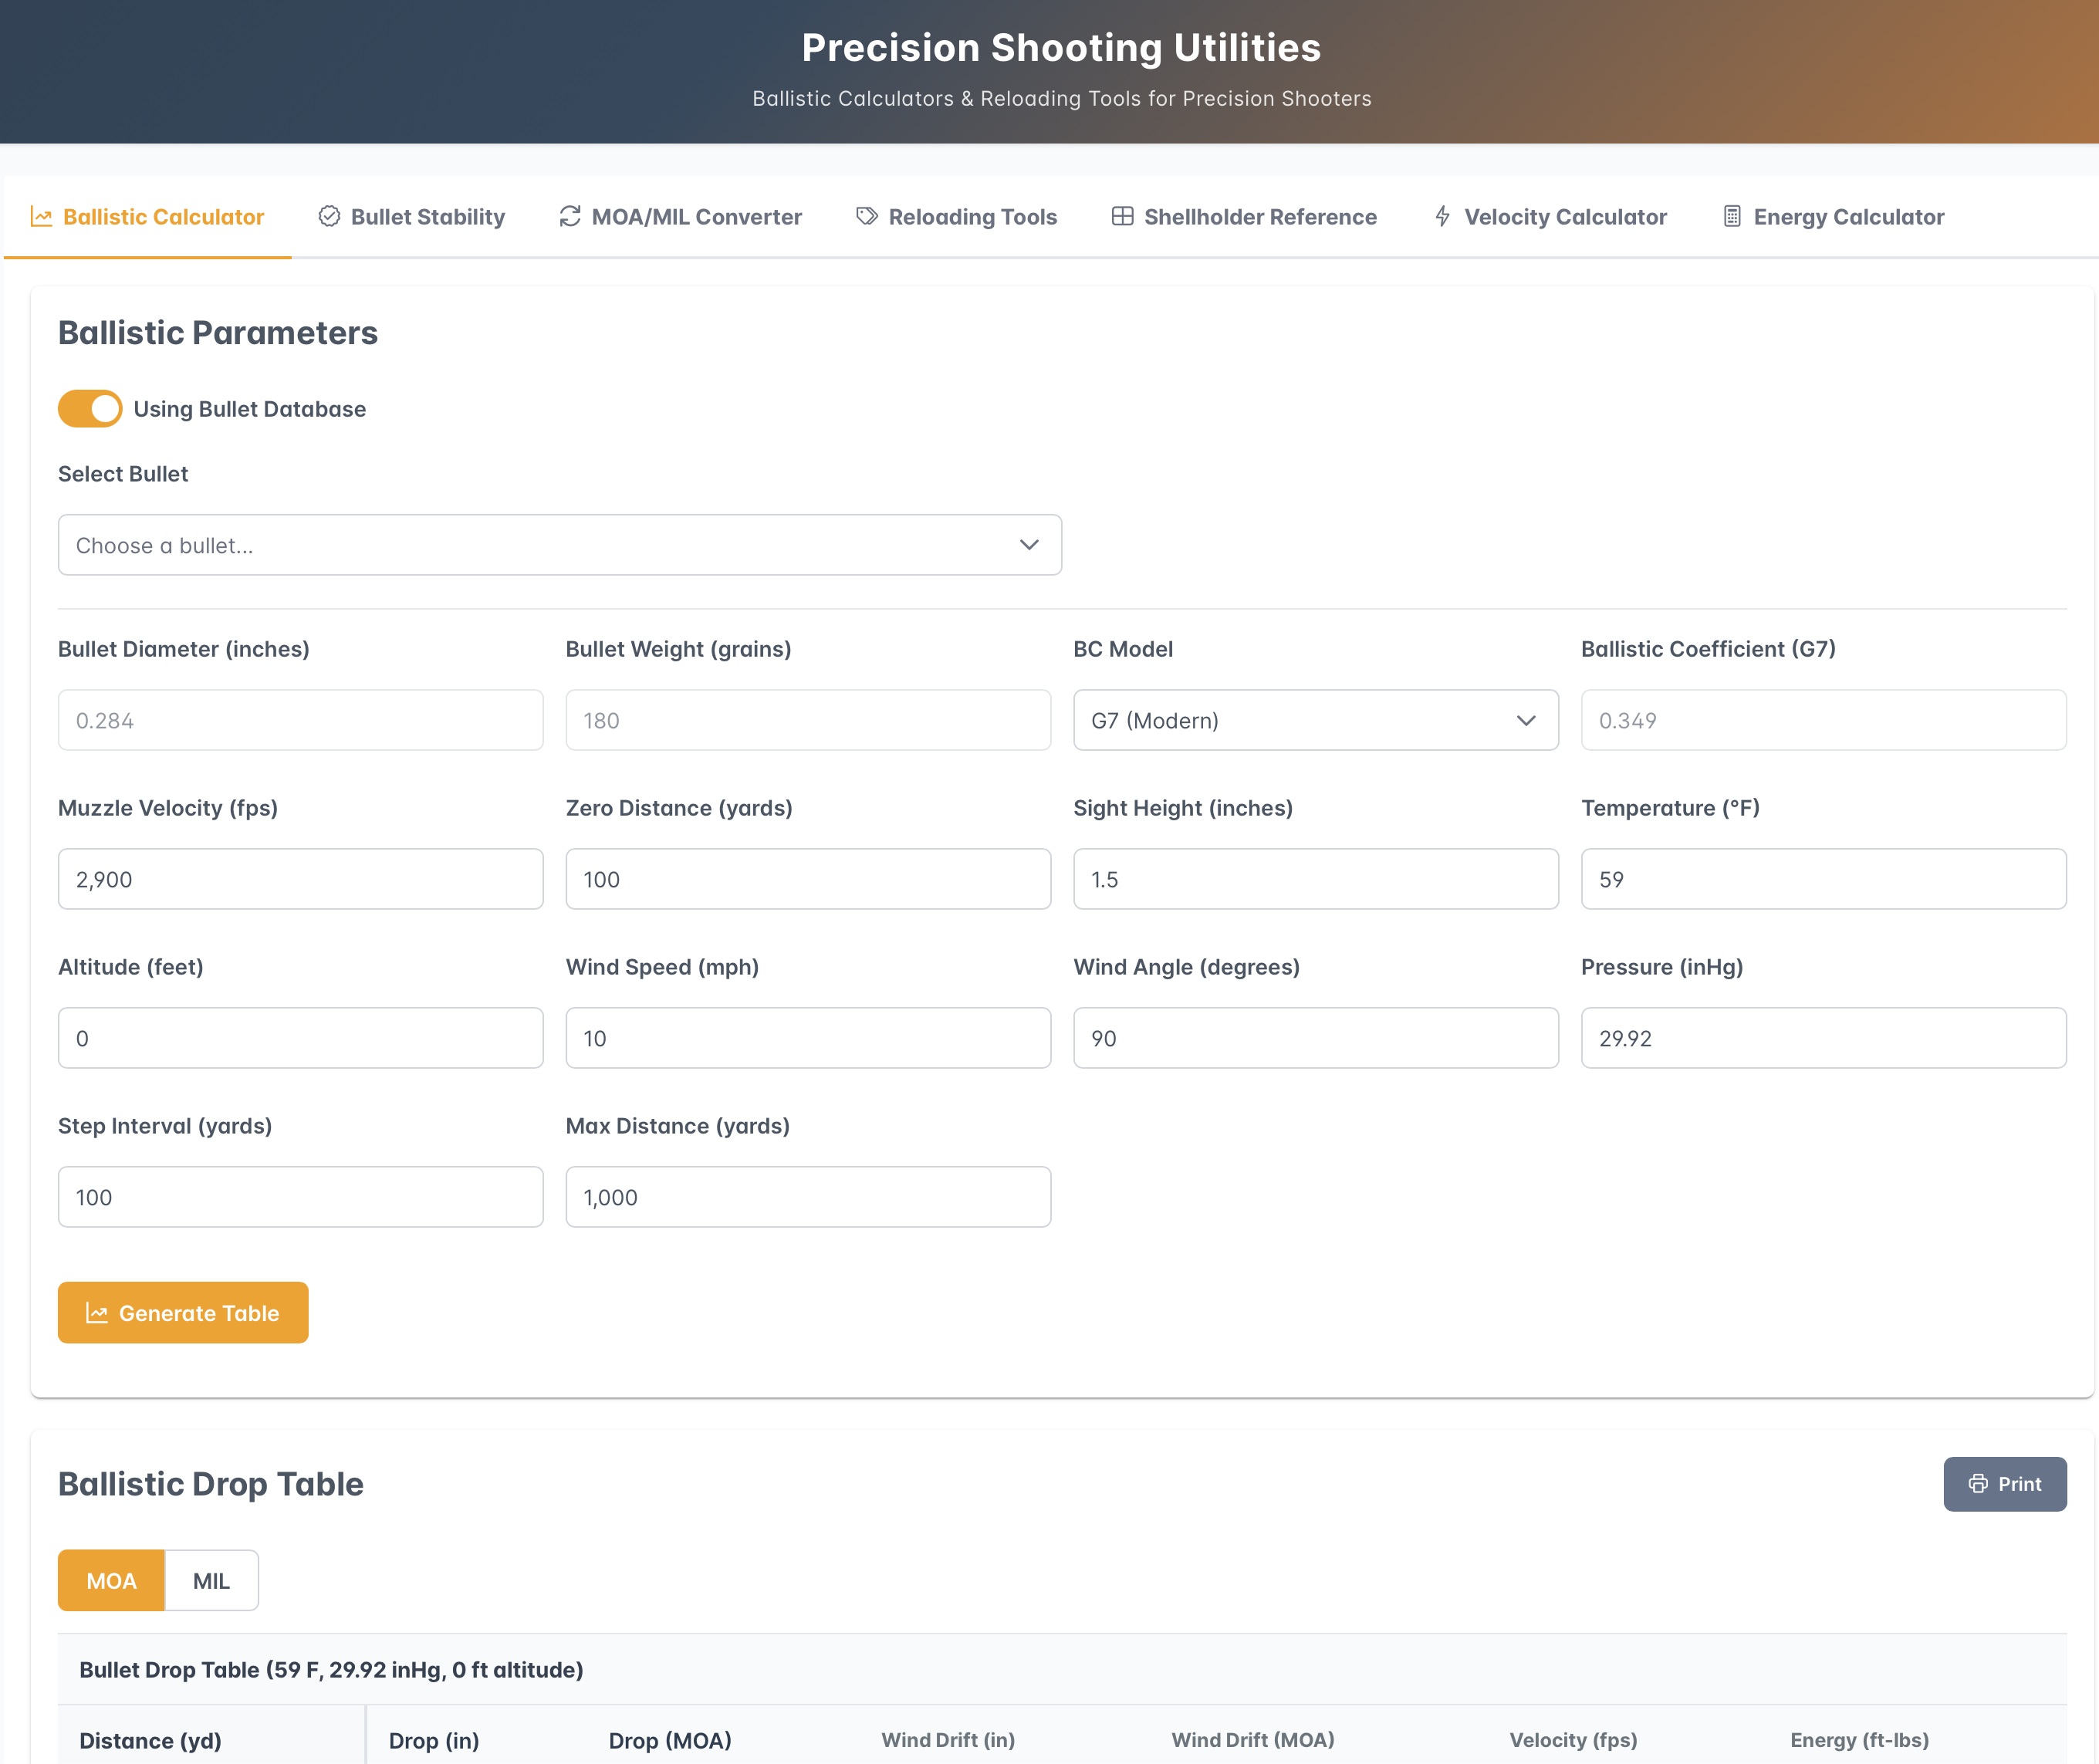Open the Shellholder Reference tab
This screenshot has height=1764, width=2099.
tap(1259, 217)
